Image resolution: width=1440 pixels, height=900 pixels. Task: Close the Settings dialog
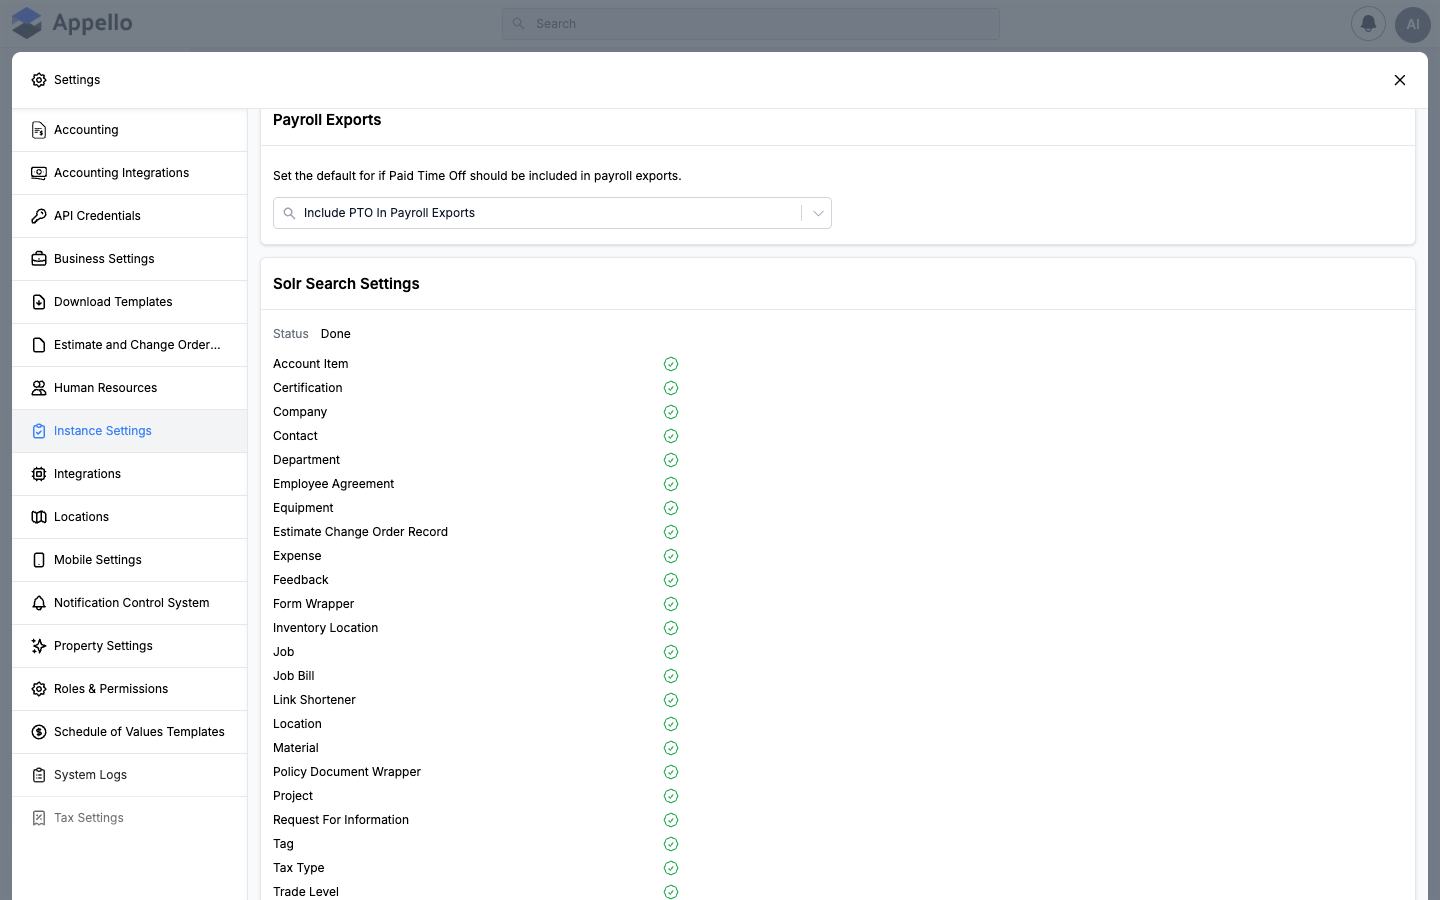1400,80
